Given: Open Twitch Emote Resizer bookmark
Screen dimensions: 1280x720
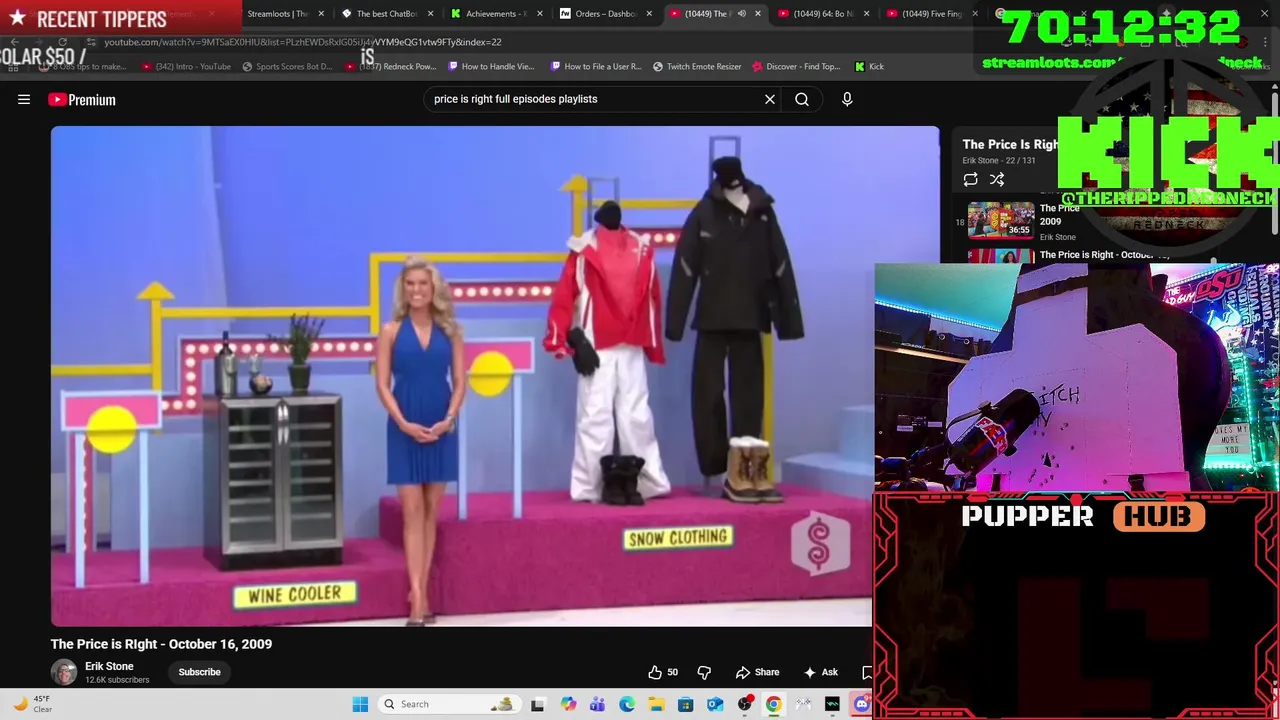Looking at the screenshot, I should 697,66.
